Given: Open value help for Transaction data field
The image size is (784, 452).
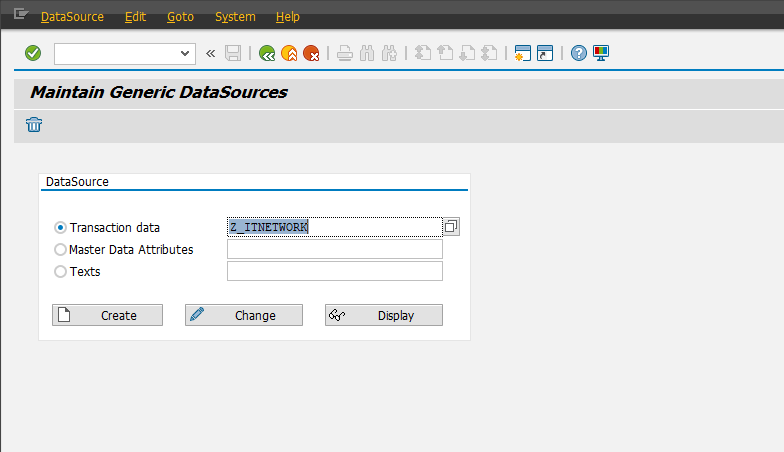Looking at the screenshot, I should [451, 227].
